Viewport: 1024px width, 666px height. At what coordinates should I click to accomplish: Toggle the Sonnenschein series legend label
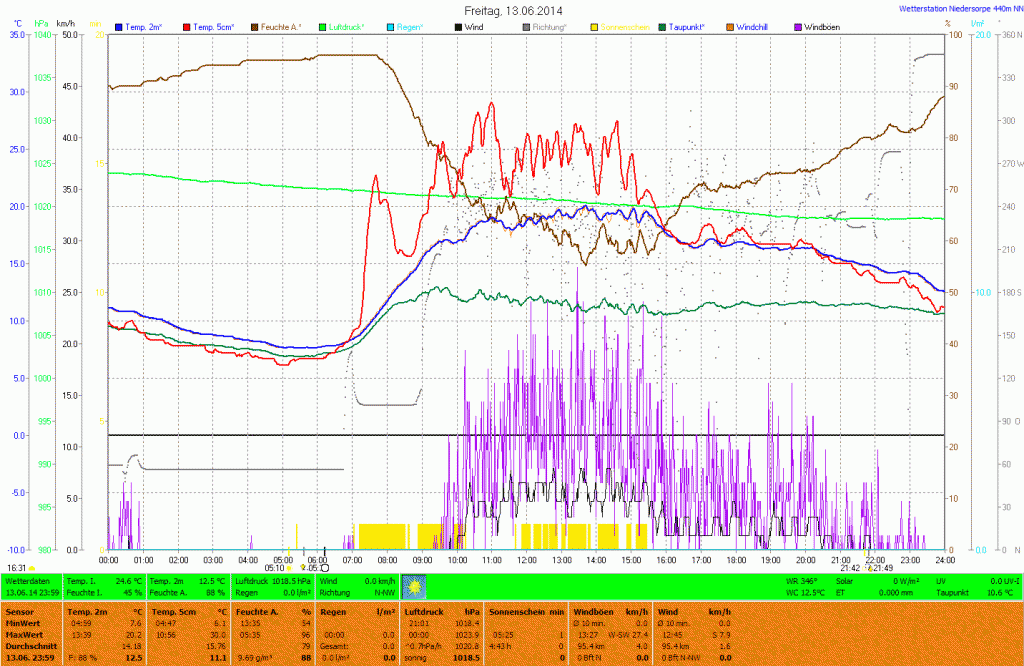[624, 26]
